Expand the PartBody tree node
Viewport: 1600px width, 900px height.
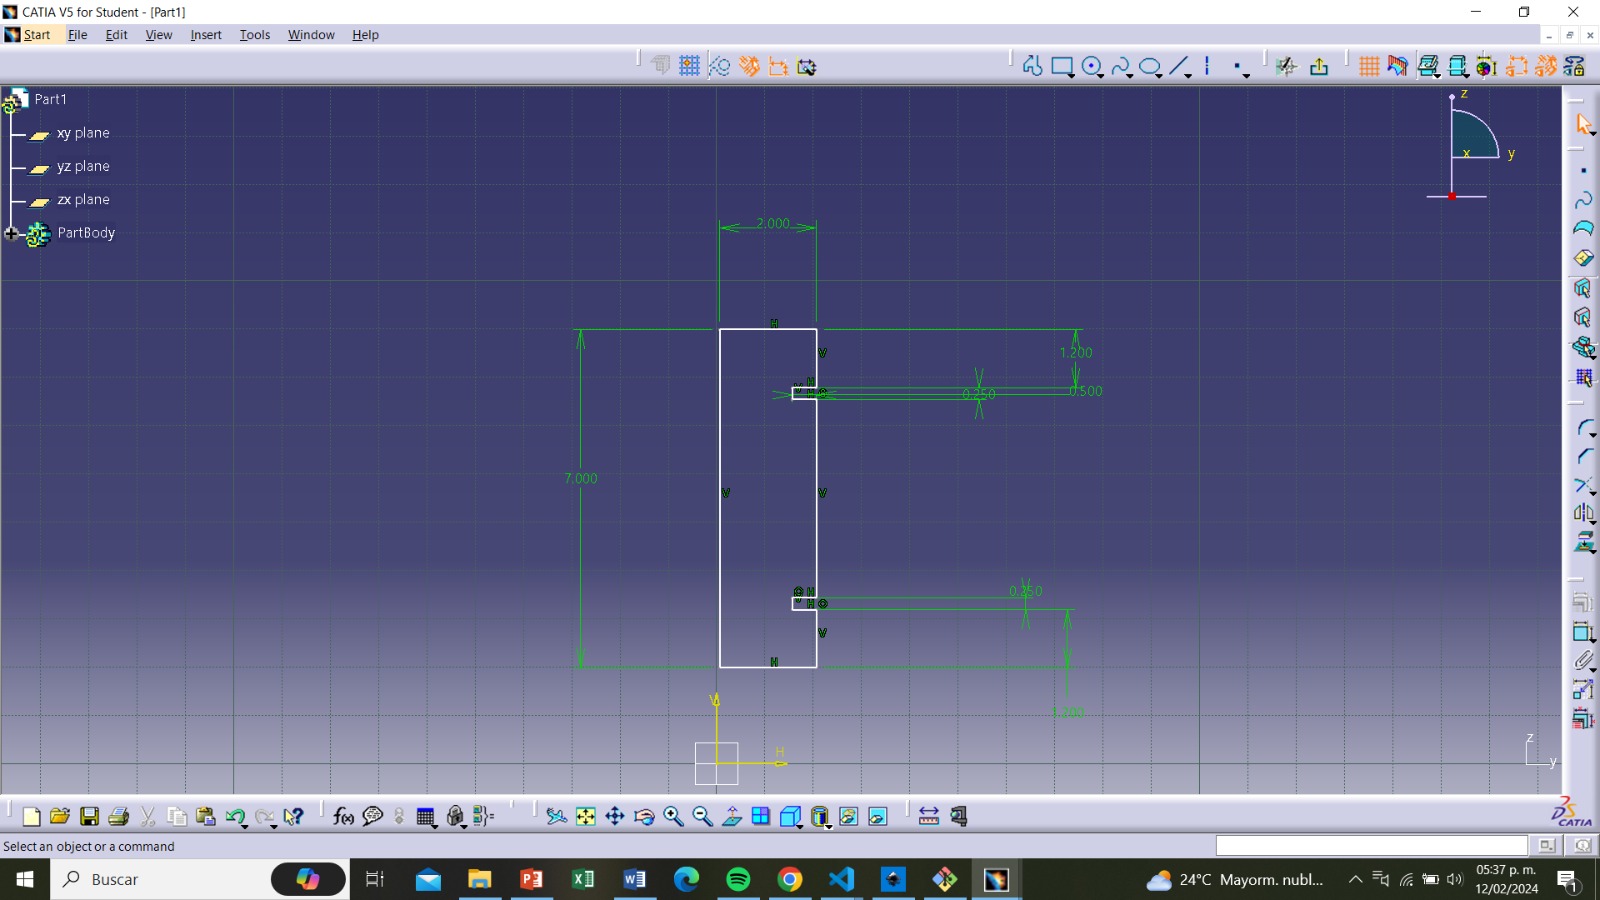point(12,233)
